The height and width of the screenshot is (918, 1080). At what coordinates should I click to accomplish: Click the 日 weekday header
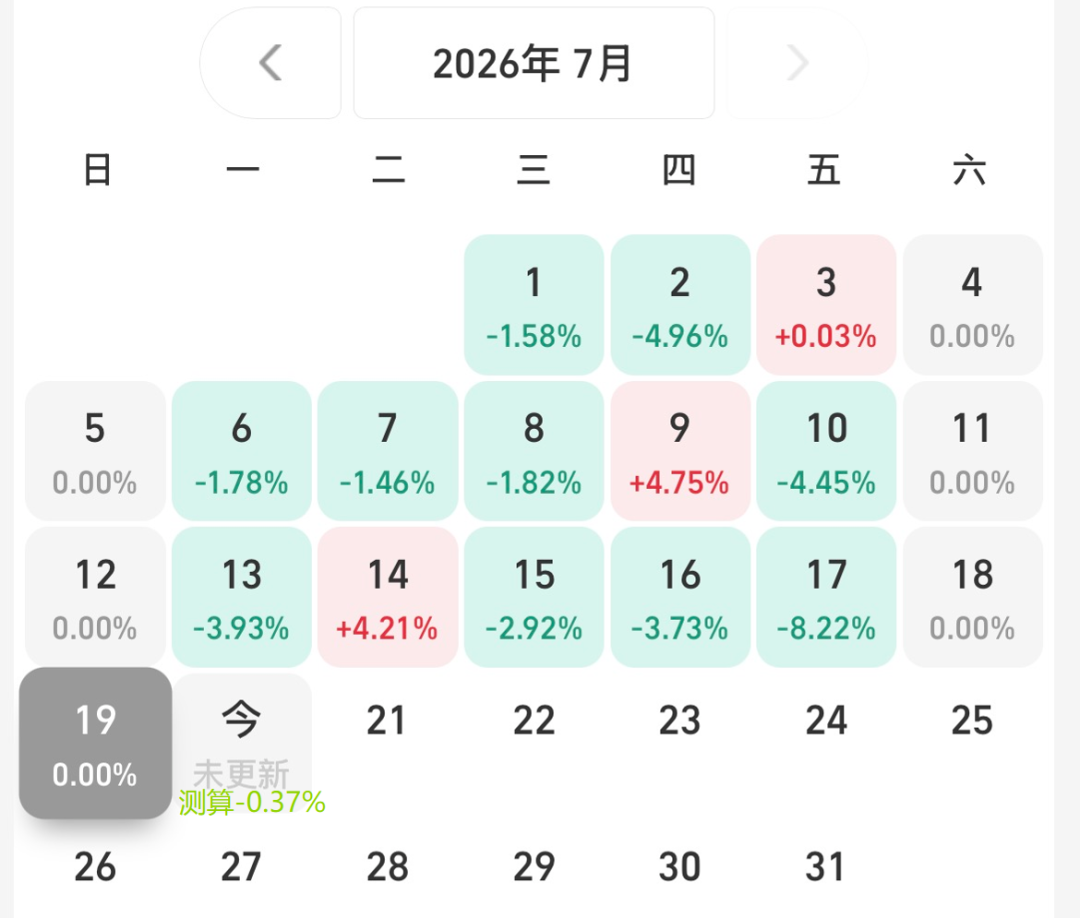97,169
